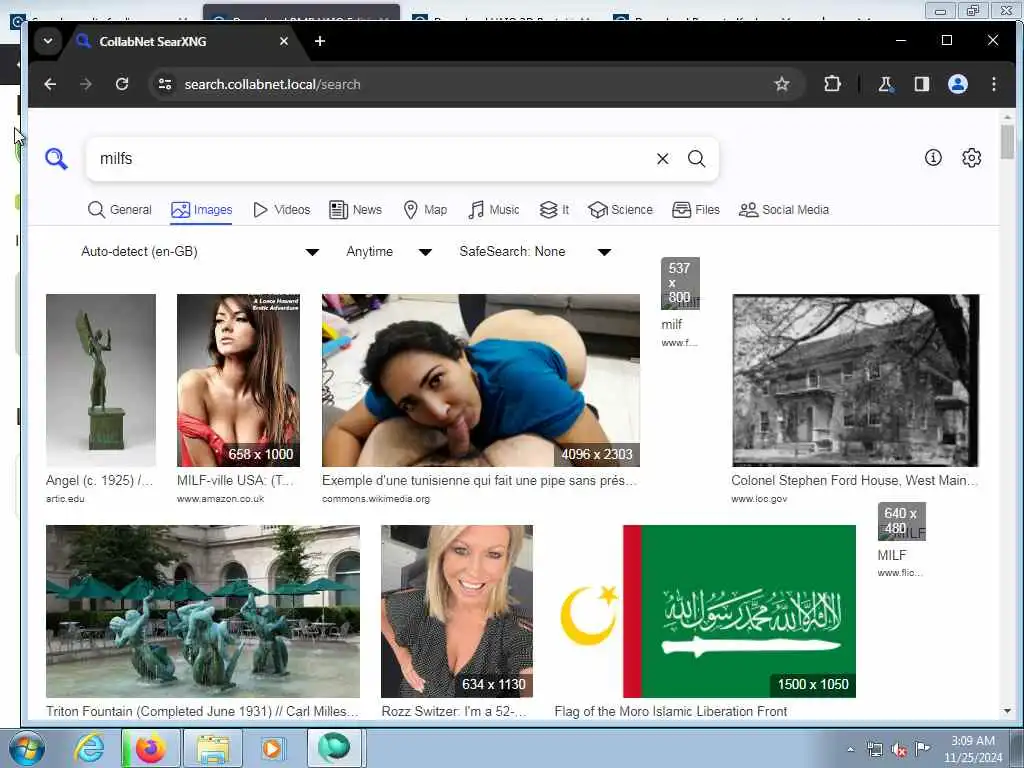Click the network tray icon
Viewport: 1024px width, 768px height.
pyautogui.click(x=874, y=750)
